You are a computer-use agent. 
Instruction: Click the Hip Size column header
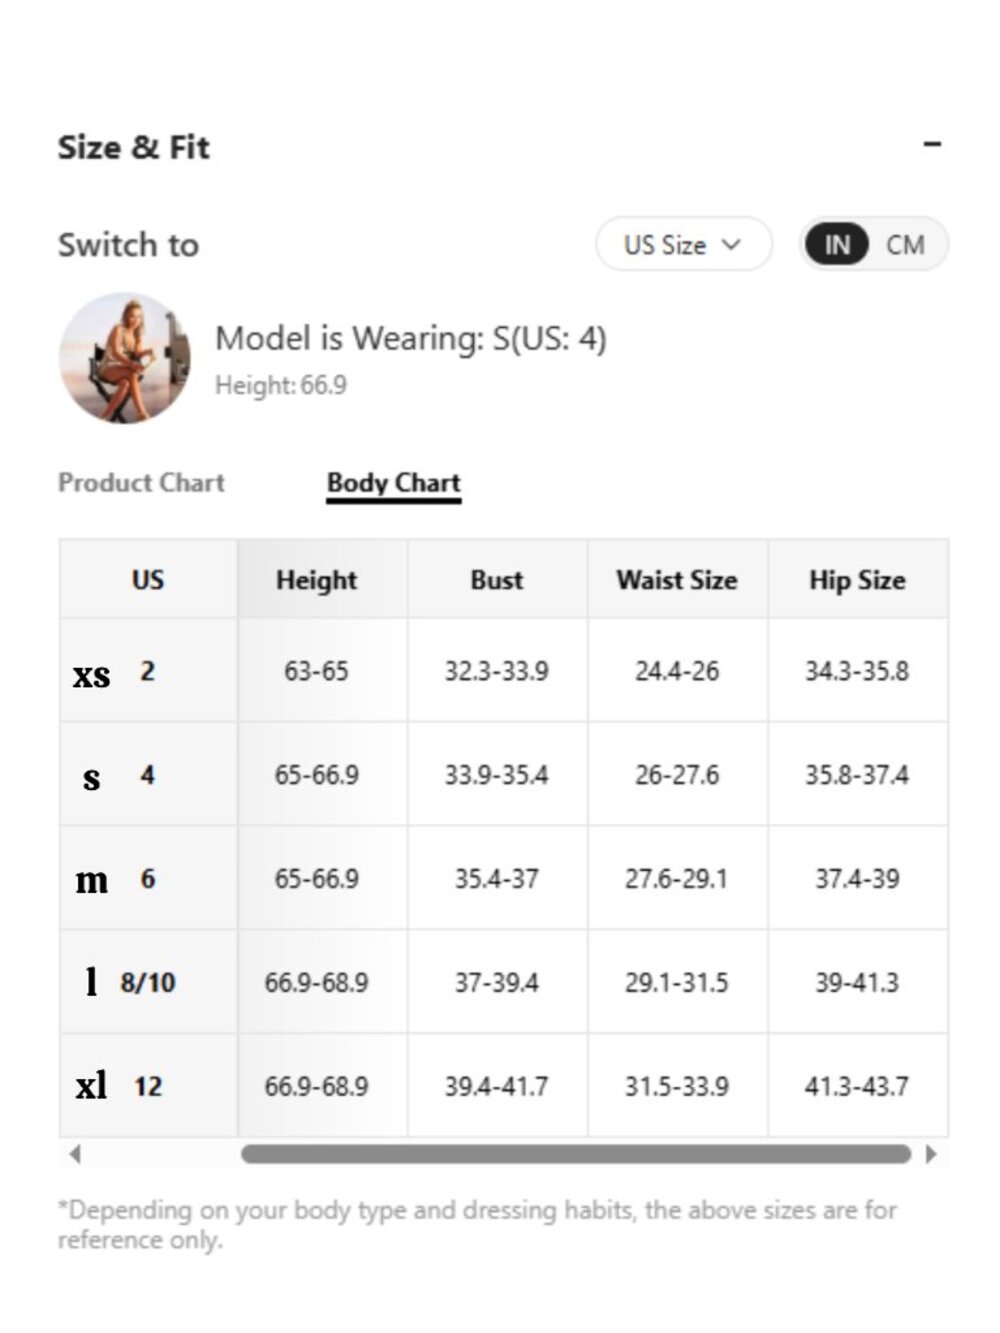coord(857,579)
